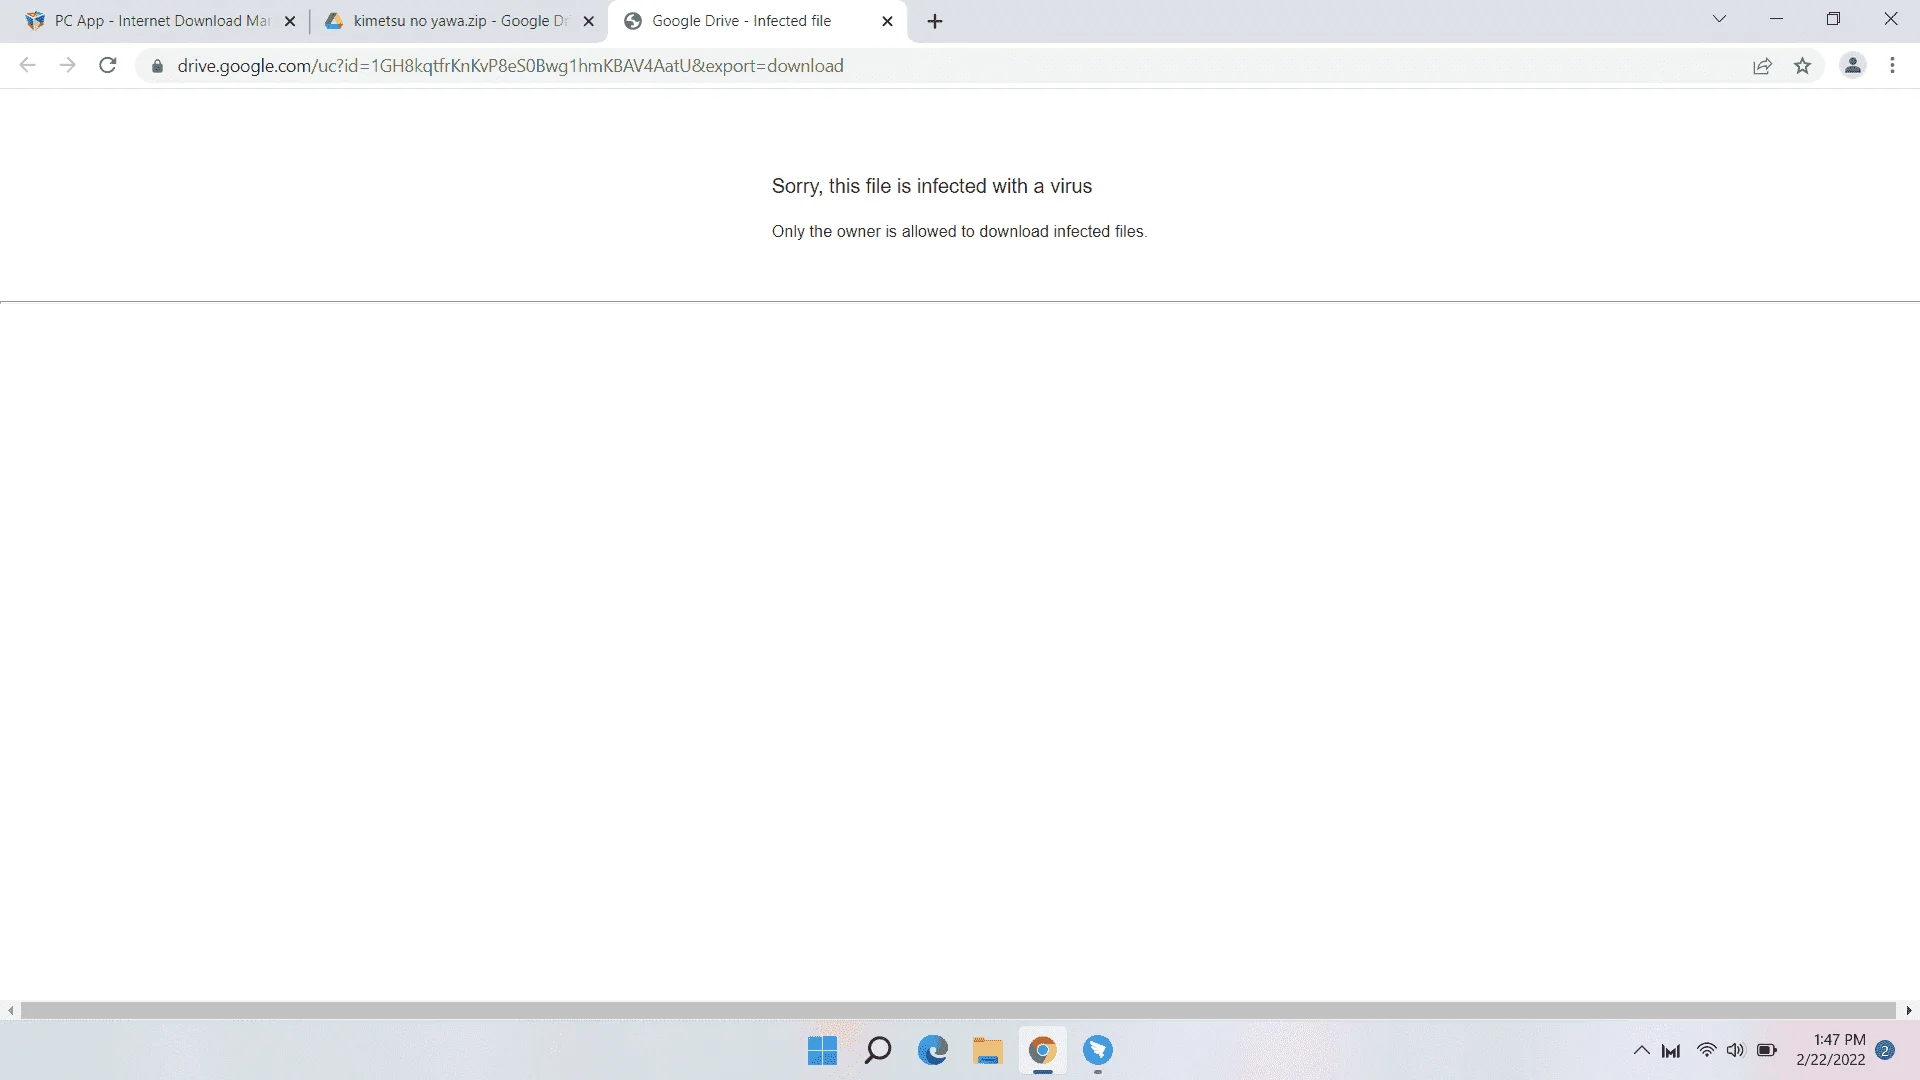
Task: Open the volume speaker control
Action: [1735, 1050]
